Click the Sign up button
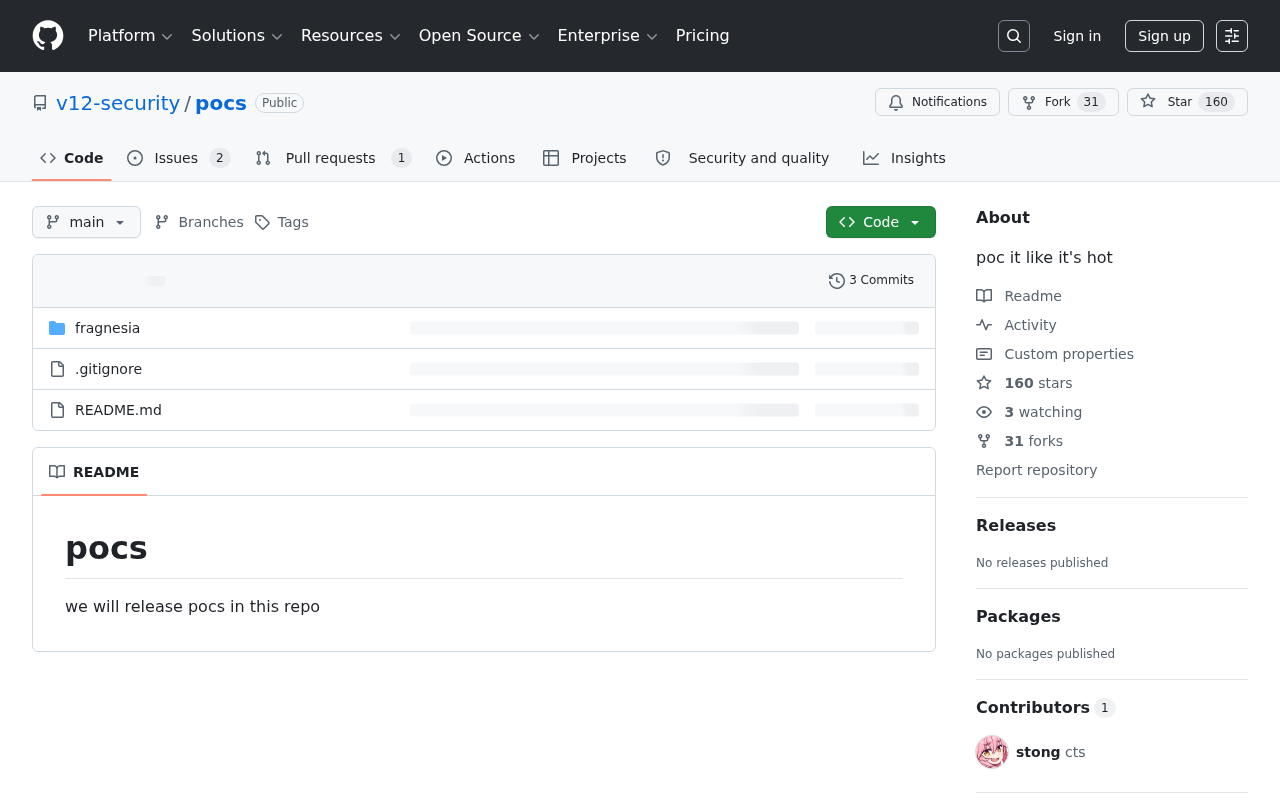The width and height of the screenshot is (1280, 800). click(x=1164, y=36)
